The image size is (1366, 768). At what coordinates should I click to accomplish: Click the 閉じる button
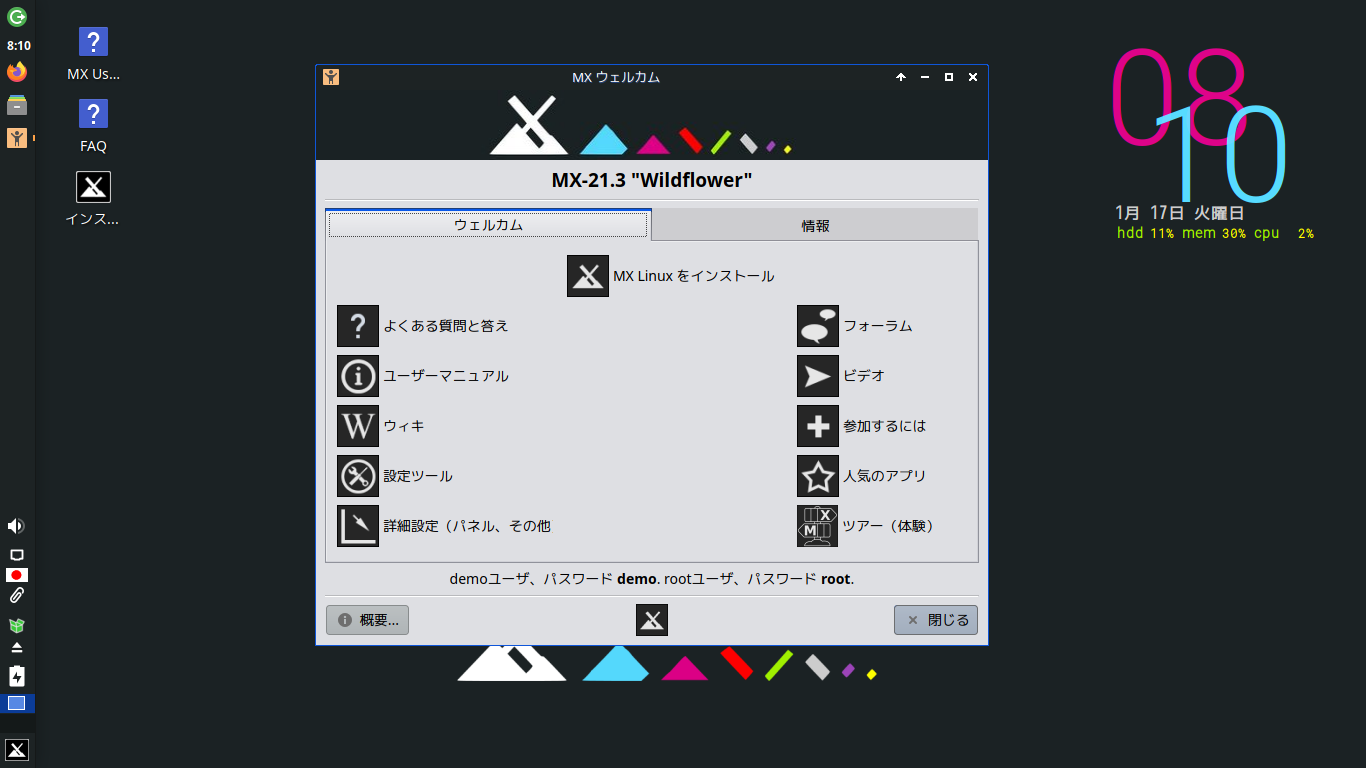(x=936, y=620)
